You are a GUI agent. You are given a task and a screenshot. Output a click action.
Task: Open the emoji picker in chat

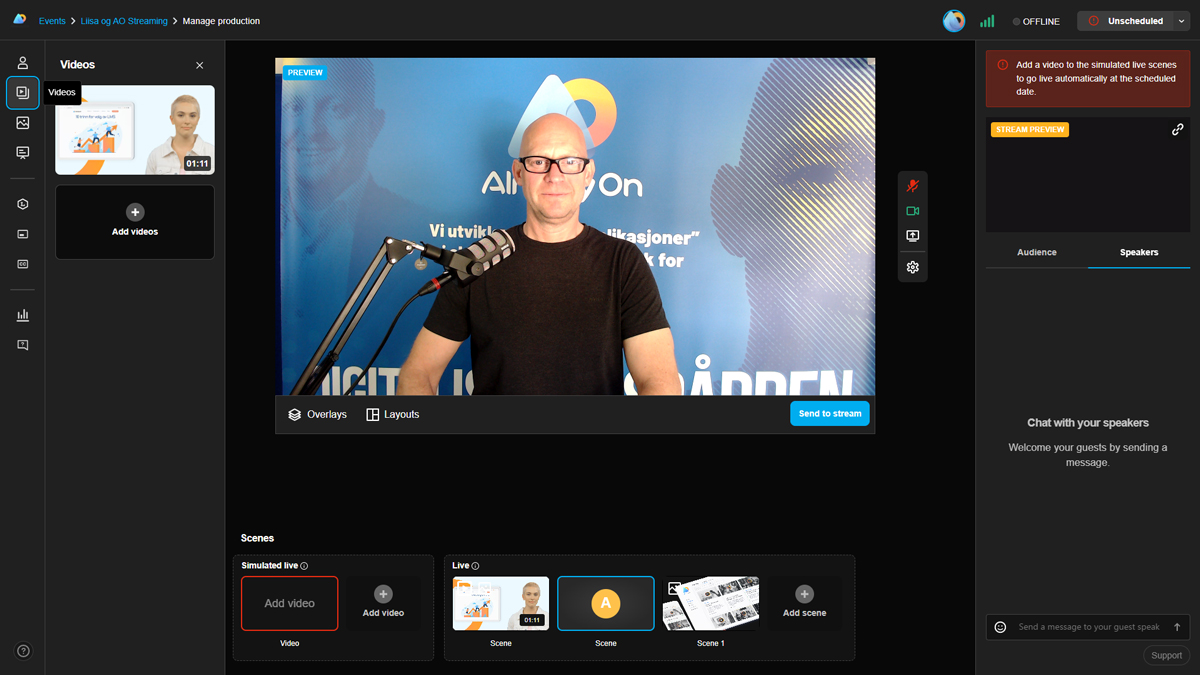(1000, 627)
